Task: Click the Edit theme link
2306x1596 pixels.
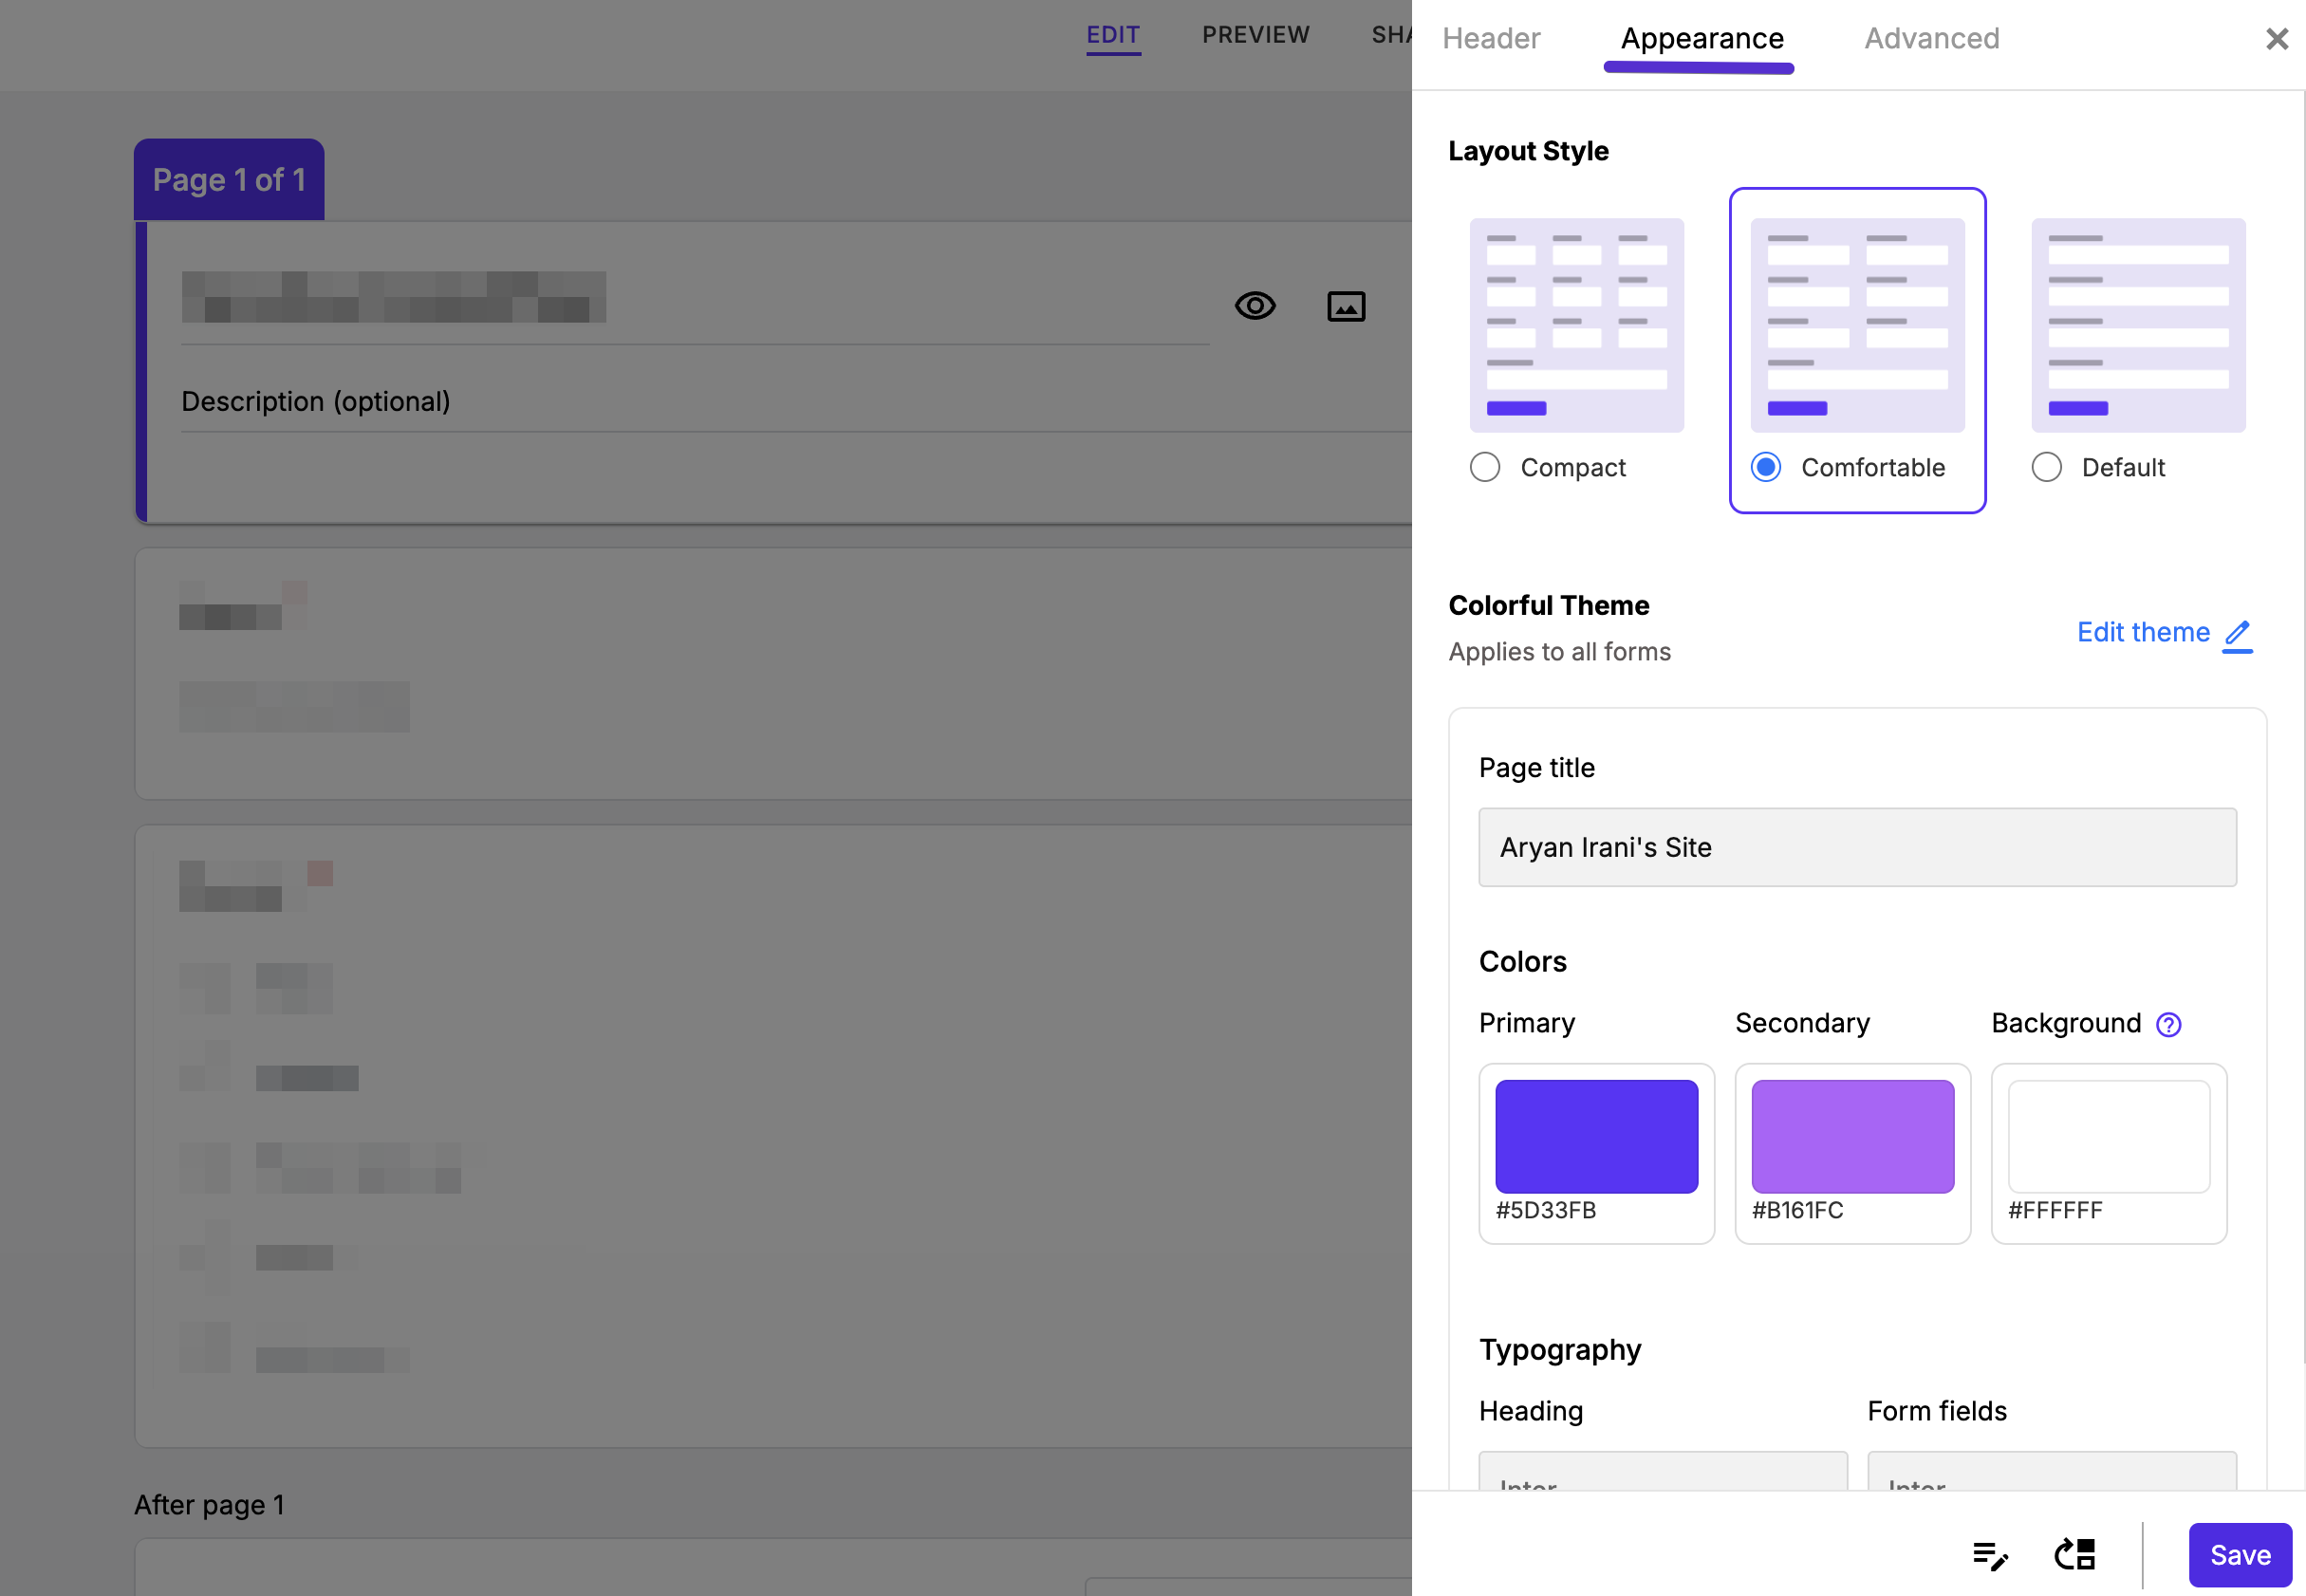Action: [2165, 633]
